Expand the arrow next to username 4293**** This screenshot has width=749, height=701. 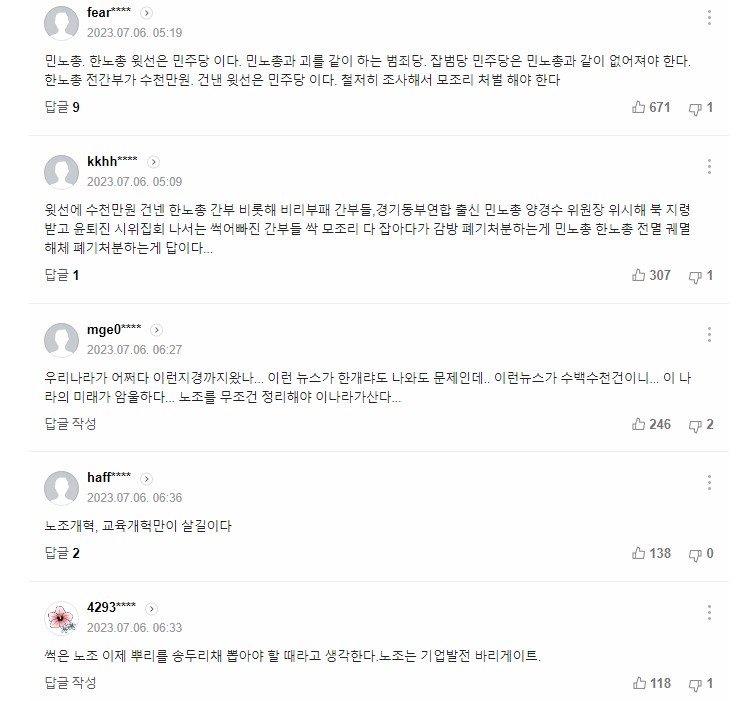pyautogui.click(x=151, y=608)
